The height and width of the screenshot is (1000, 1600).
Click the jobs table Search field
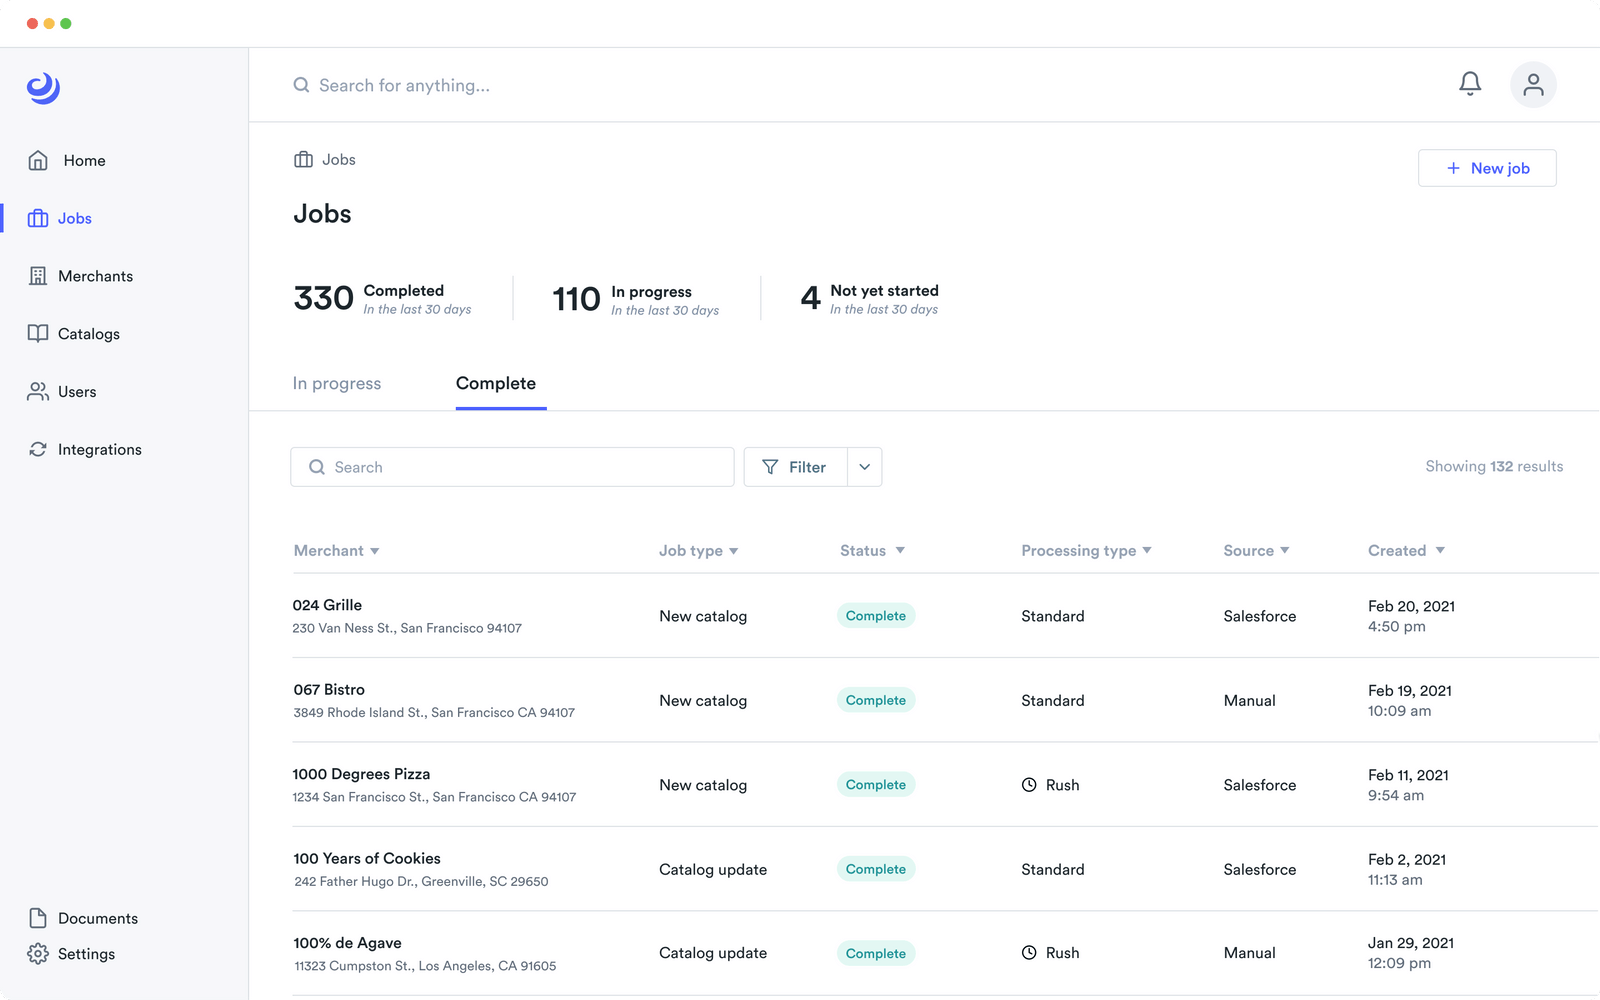tap(512, 467)
